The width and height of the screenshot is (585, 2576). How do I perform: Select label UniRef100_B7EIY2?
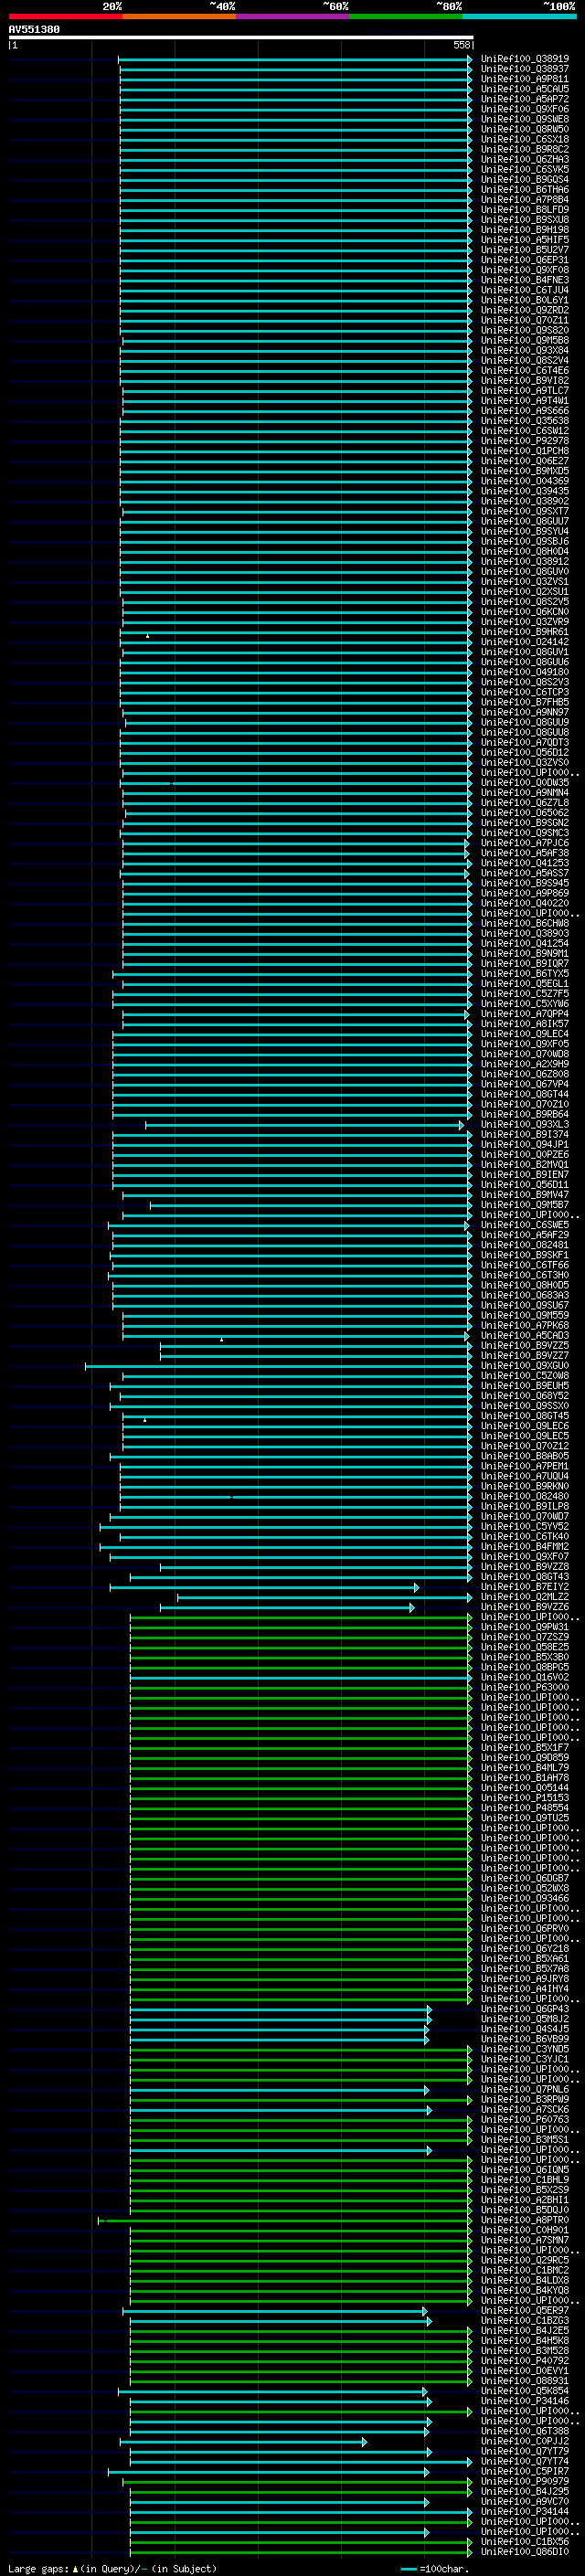point(525,1587)
